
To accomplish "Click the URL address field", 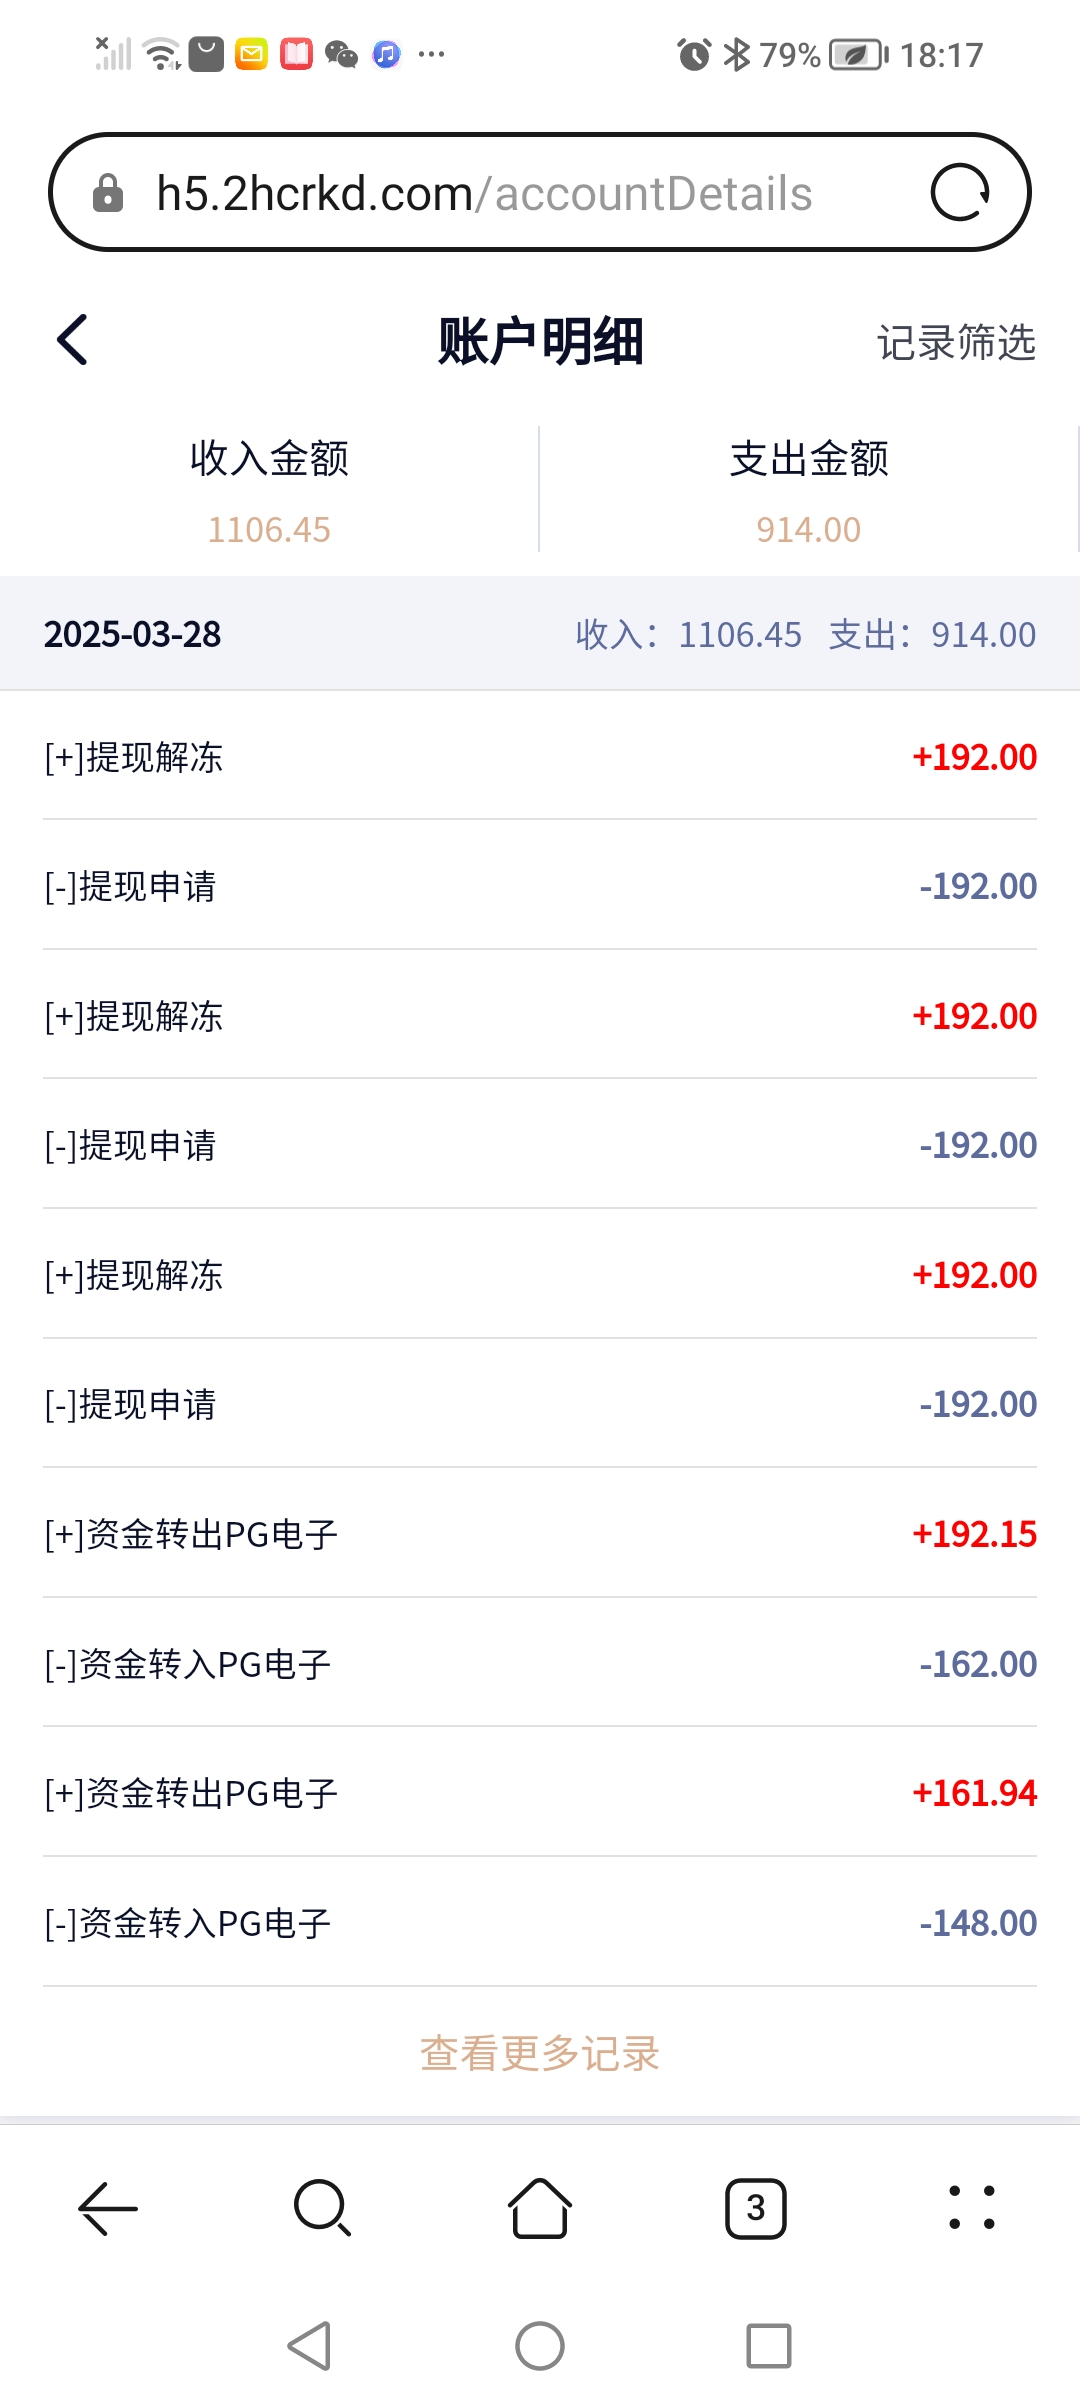I will [x=484, y=194].
